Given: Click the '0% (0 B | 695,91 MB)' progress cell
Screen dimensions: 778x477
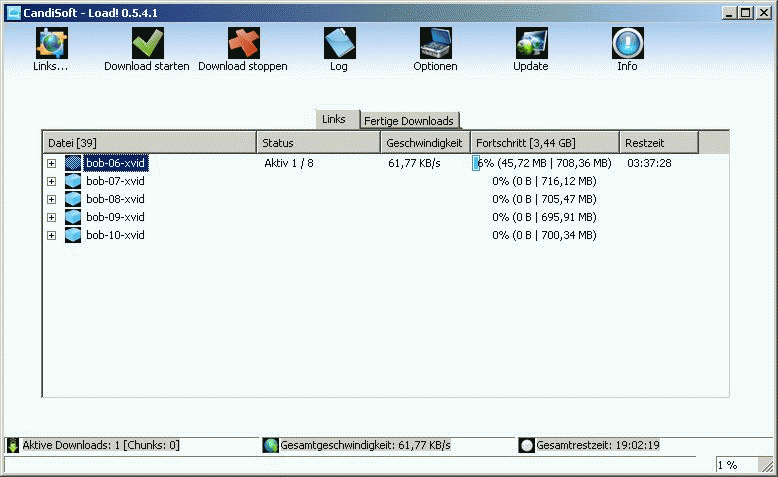Looking at the screenshot, I should (544, 217).
